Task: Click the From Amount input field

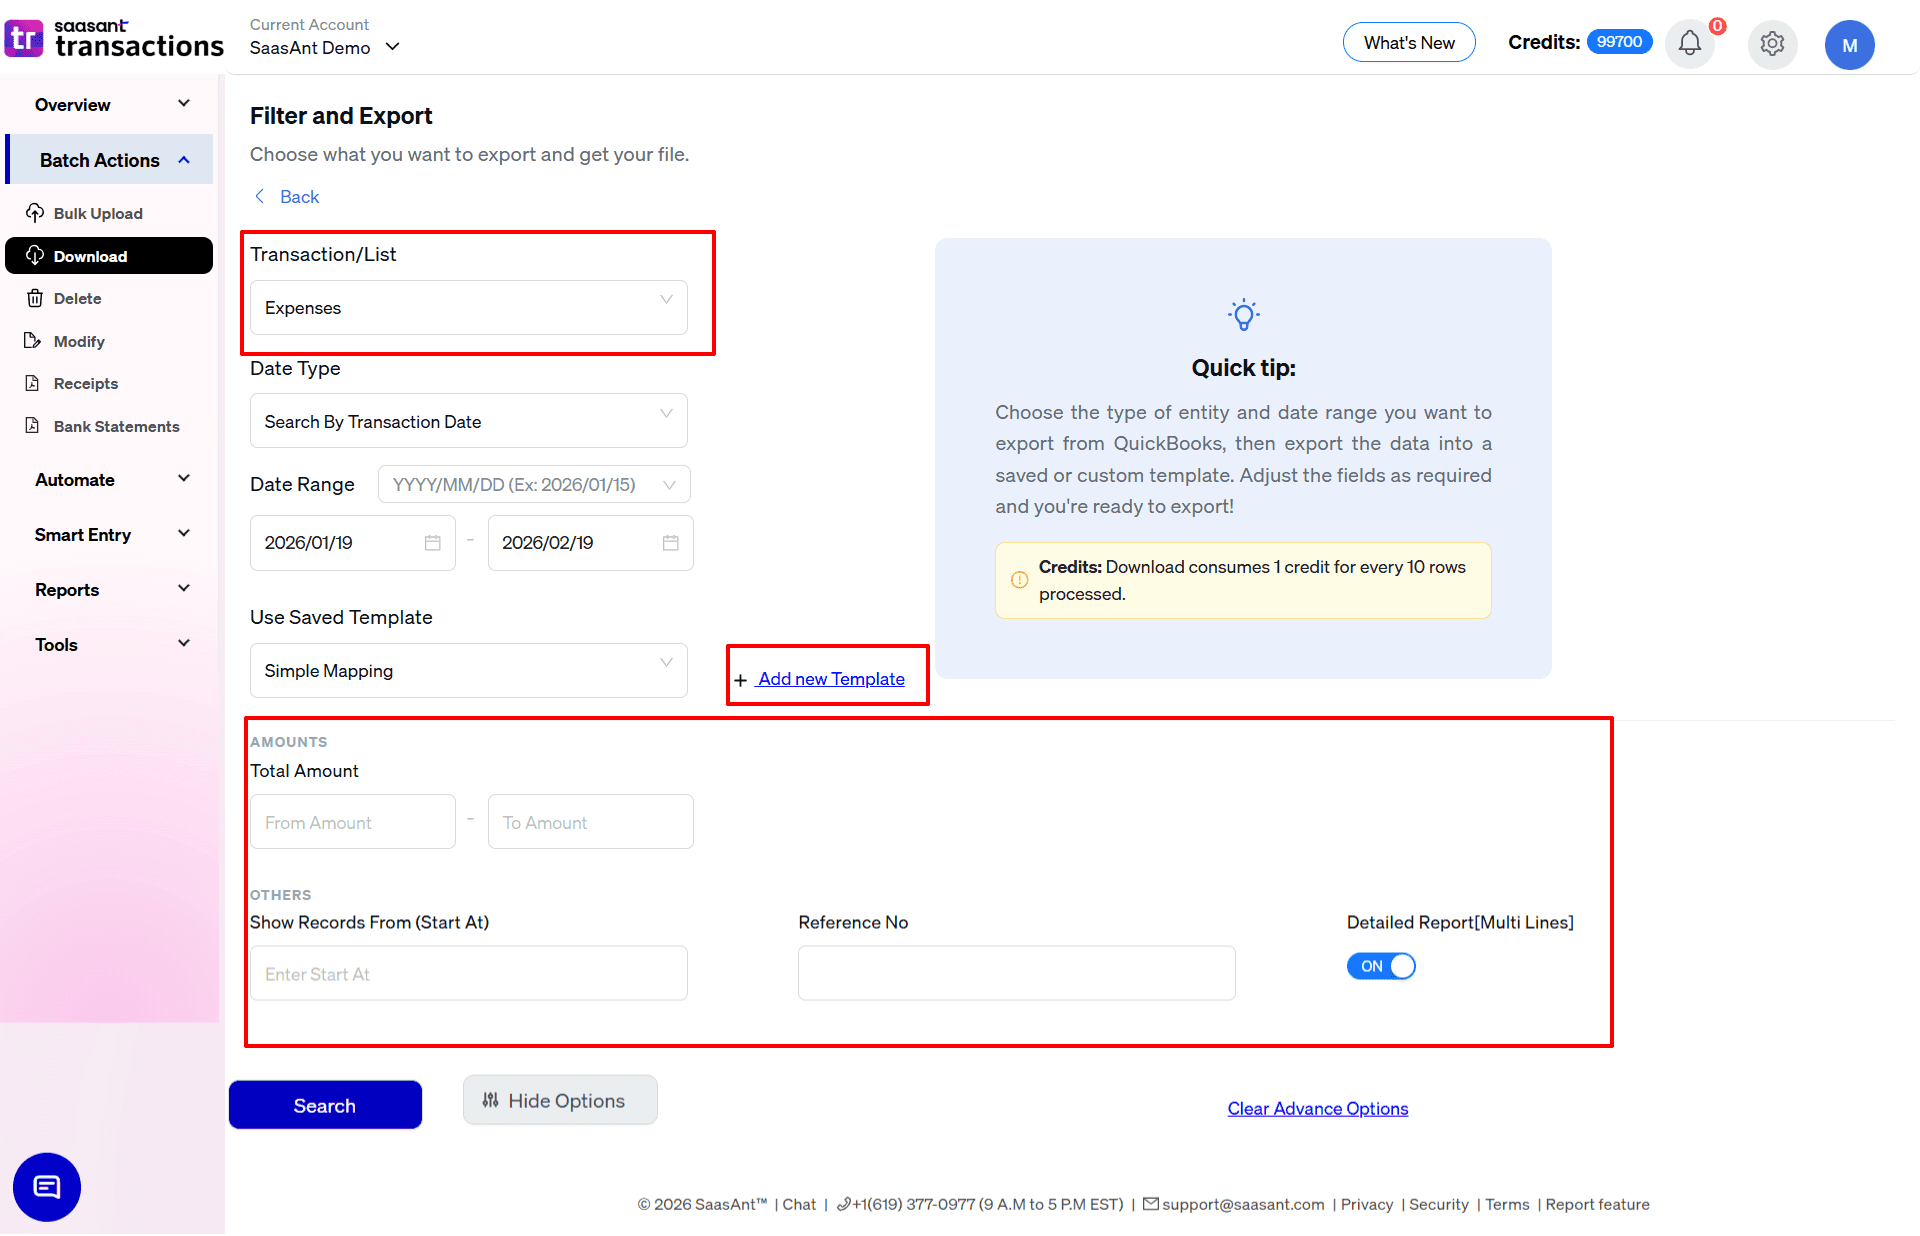Action: [x=352, y=822]
